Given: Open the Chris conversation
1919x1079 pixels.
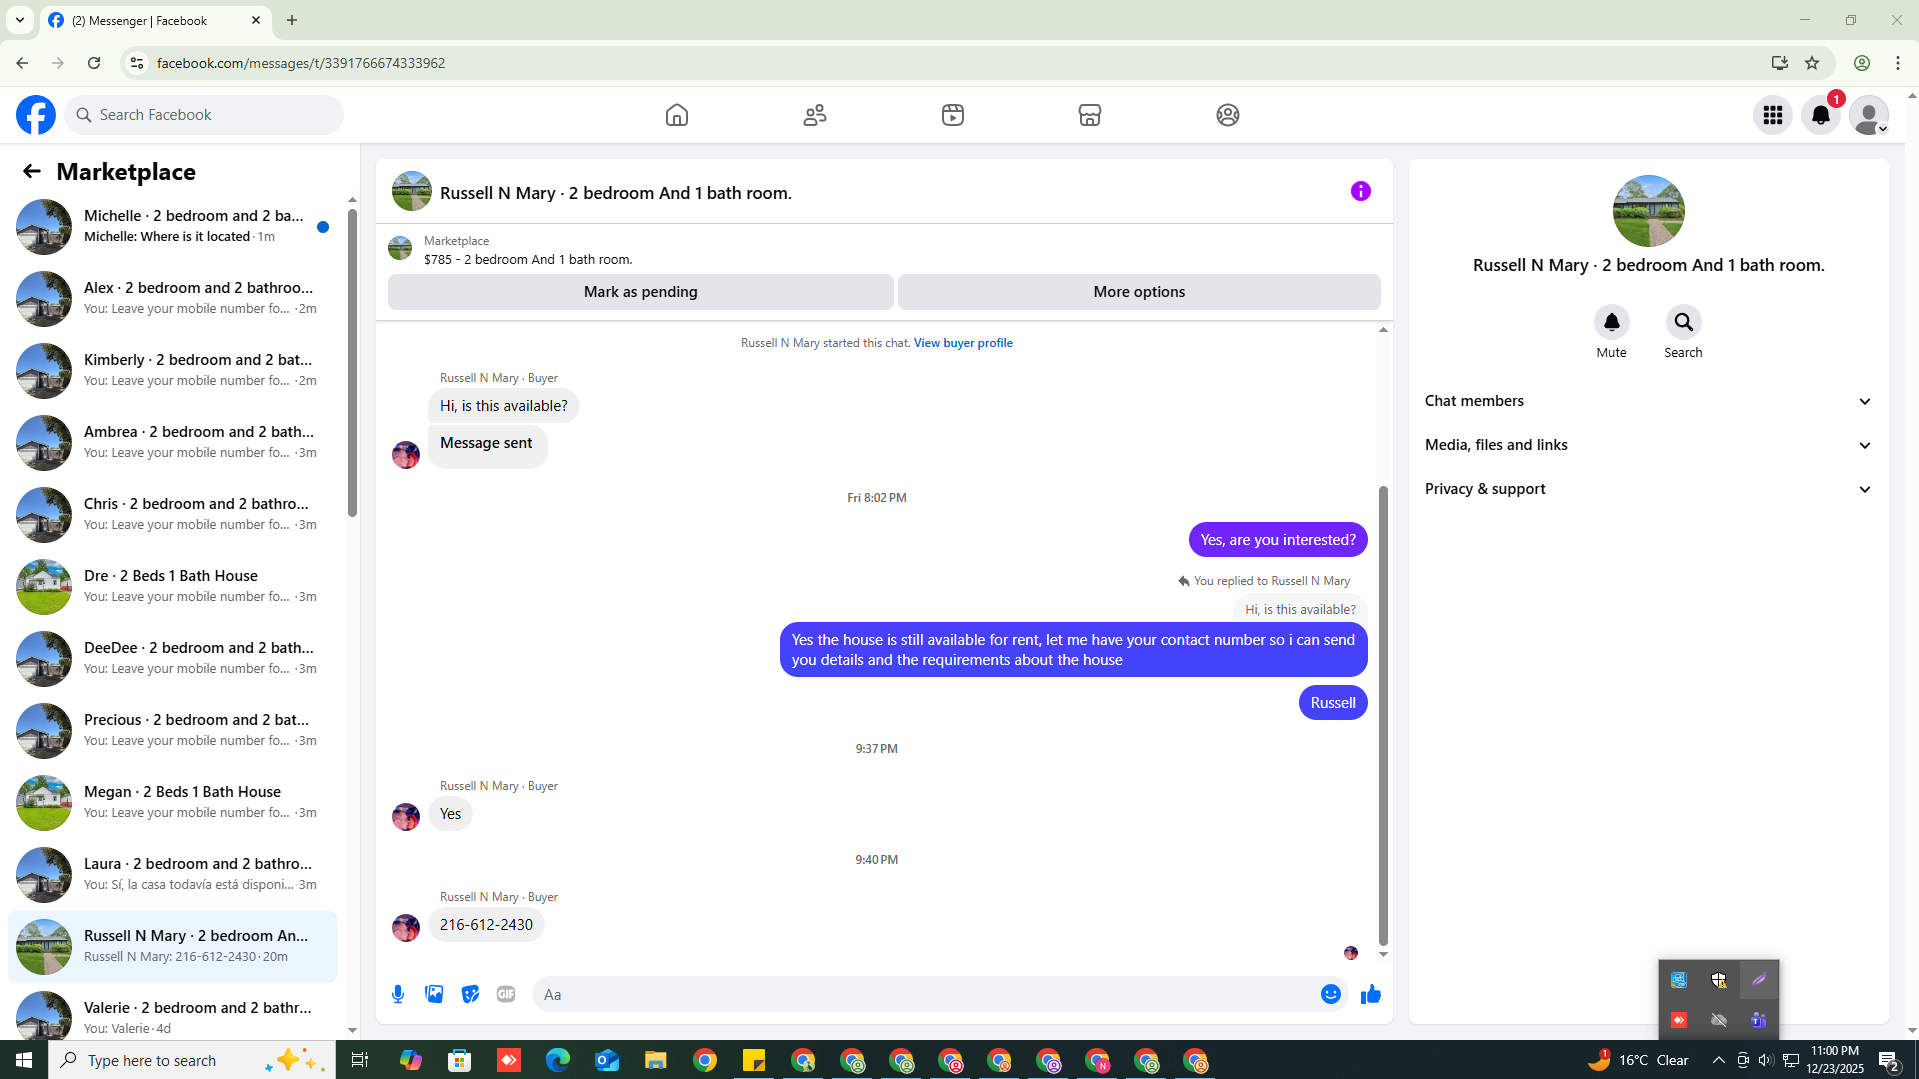Looking at the screenshot, I should (x=172, y=514).
